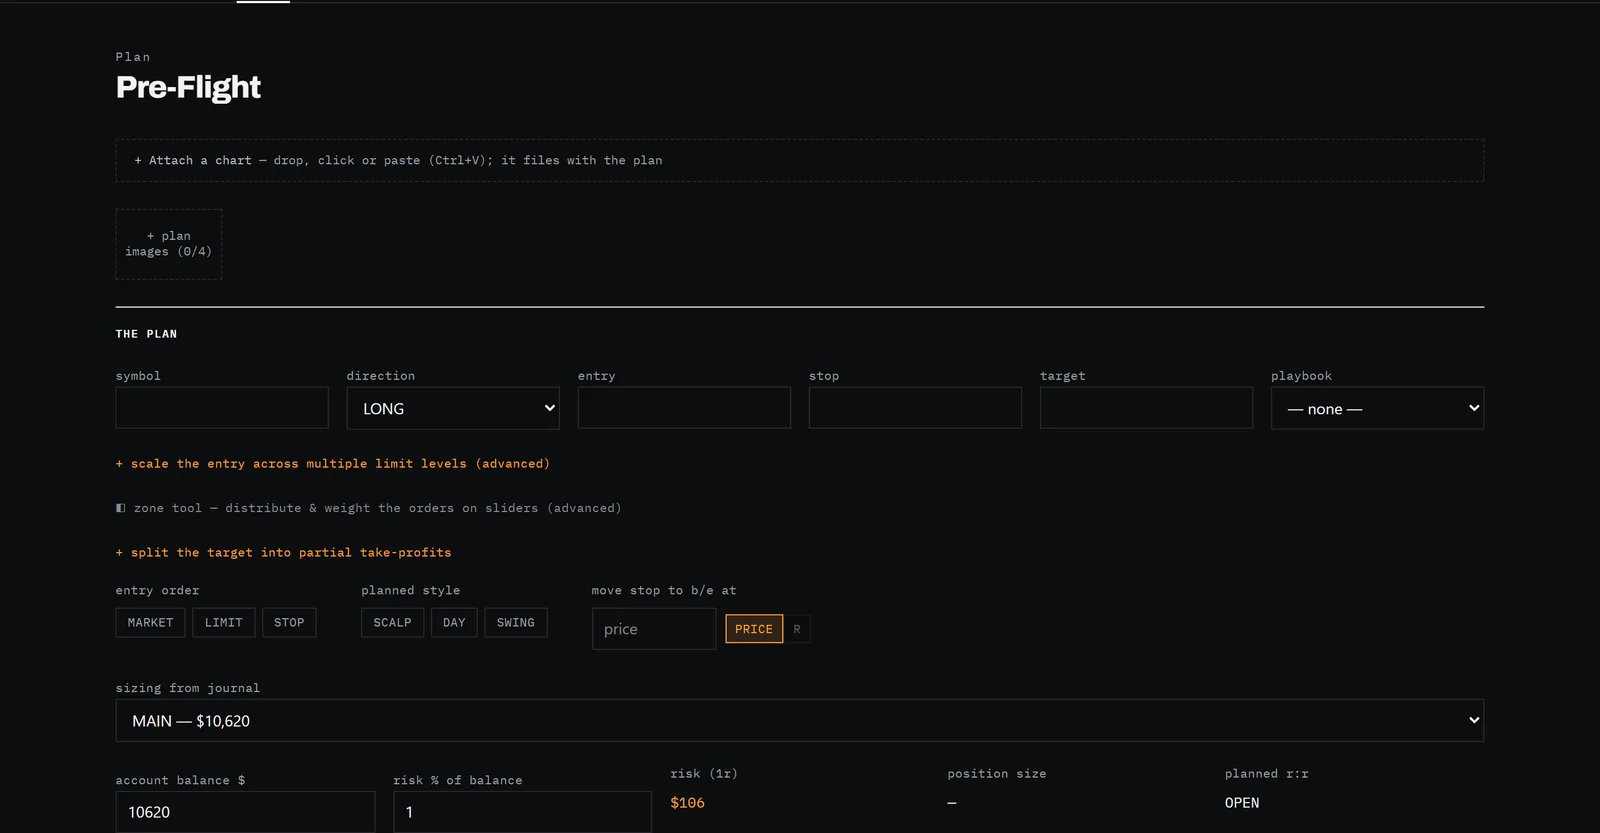Open the zone tool advanced option
The image size is (1600, 833).
tap(369, 508)
